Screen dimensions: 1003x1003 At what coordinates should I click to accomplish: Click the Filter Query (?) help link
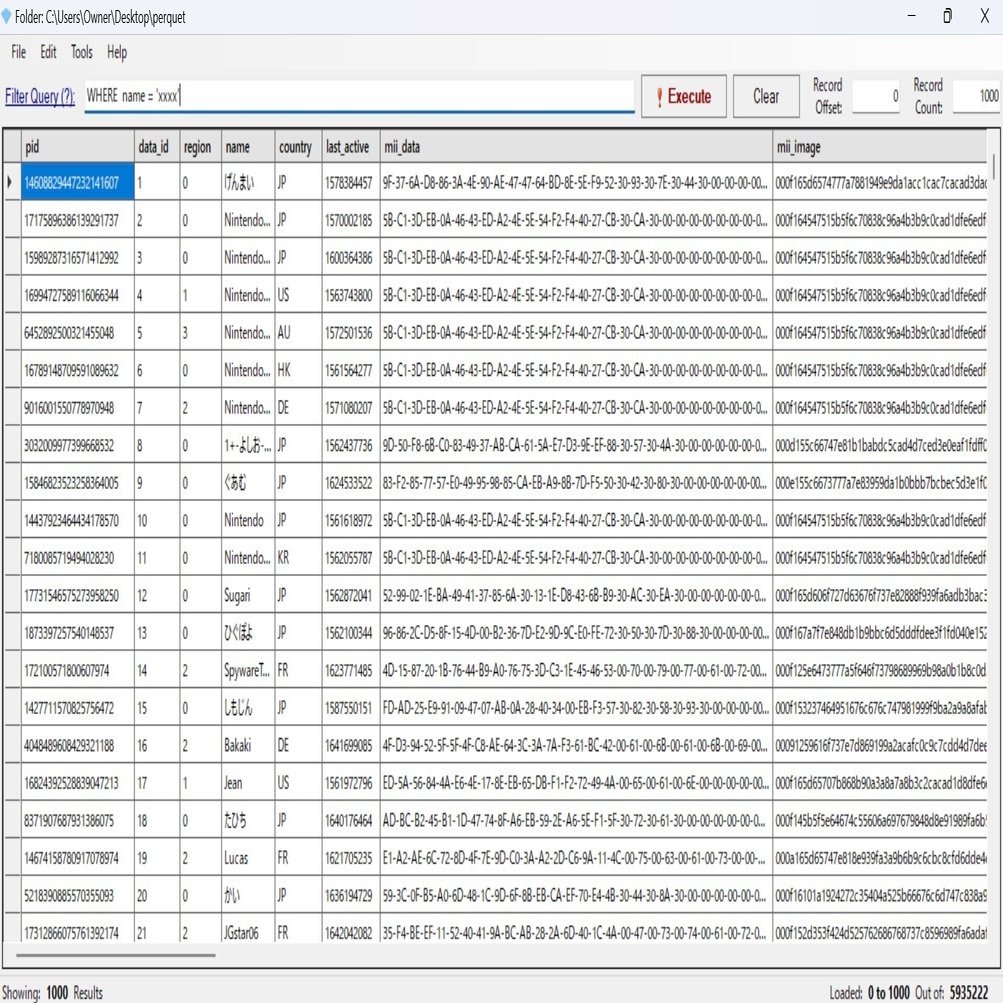40,97
